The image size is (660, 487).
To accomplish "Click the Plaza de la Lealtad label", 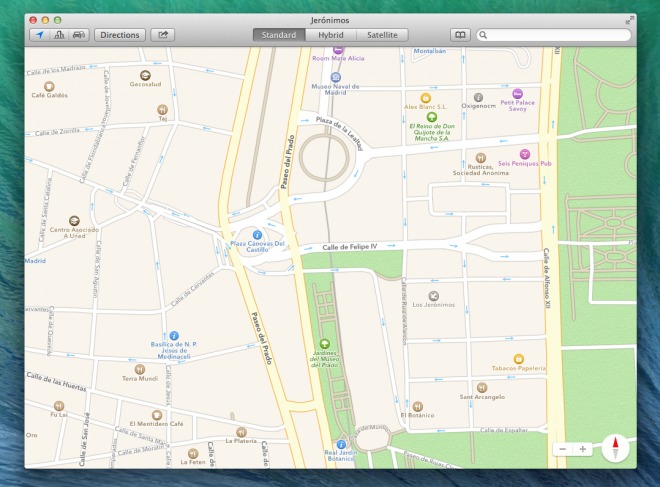I will click(x=339, y=133).
